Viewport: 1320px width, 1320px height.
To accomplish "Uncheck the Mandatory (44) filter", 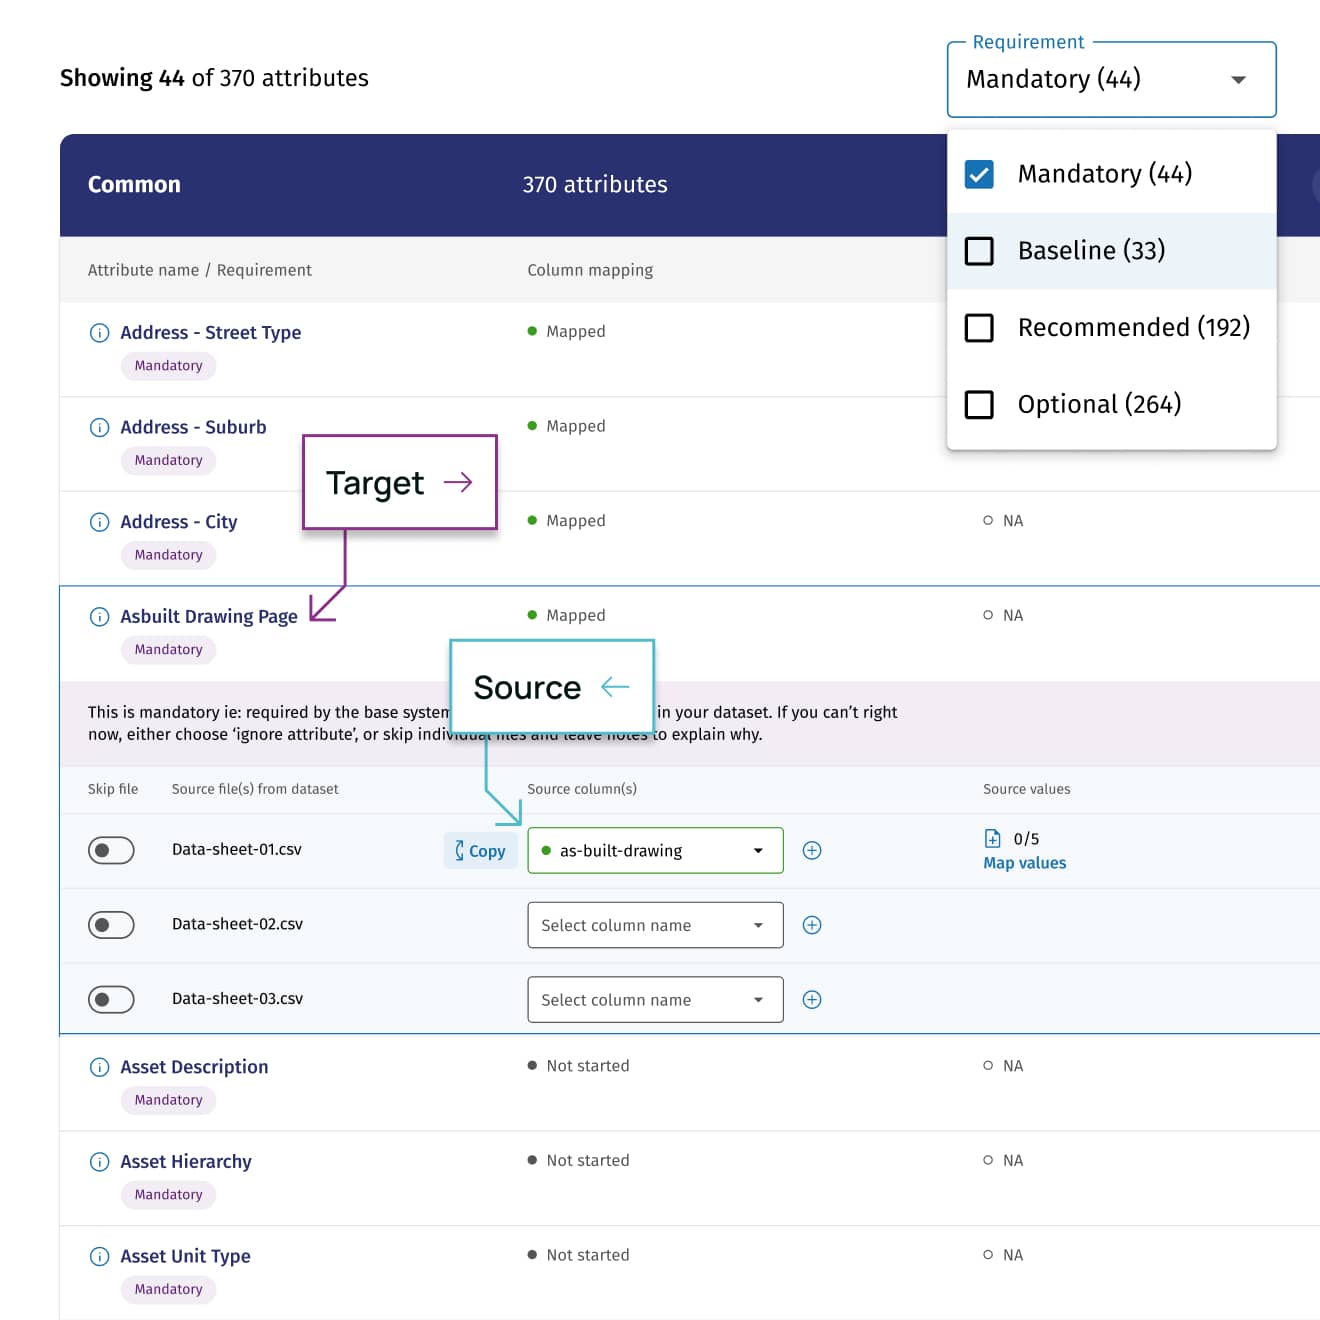I will (979, 173).
